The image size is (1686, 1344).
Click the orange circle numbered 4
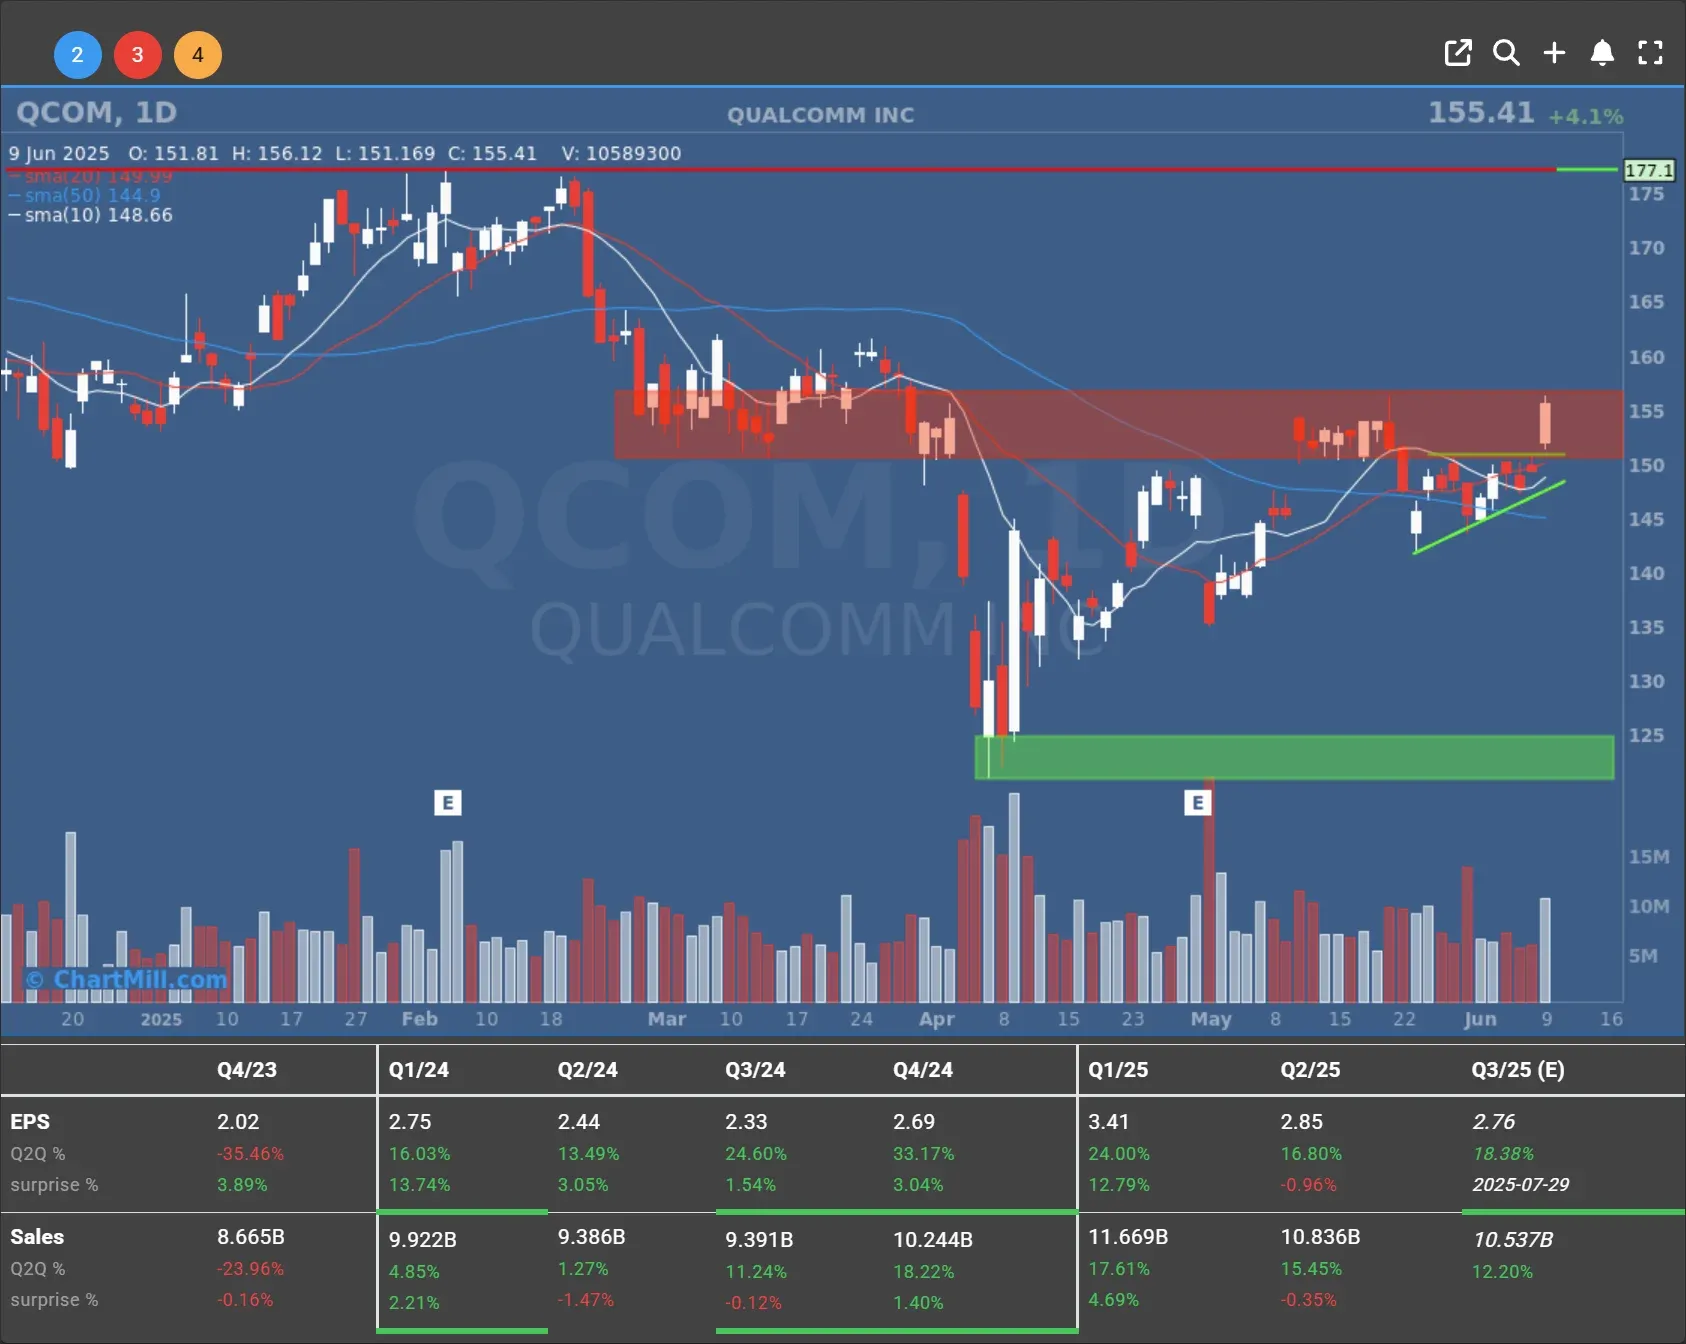[x=197, y=54]
